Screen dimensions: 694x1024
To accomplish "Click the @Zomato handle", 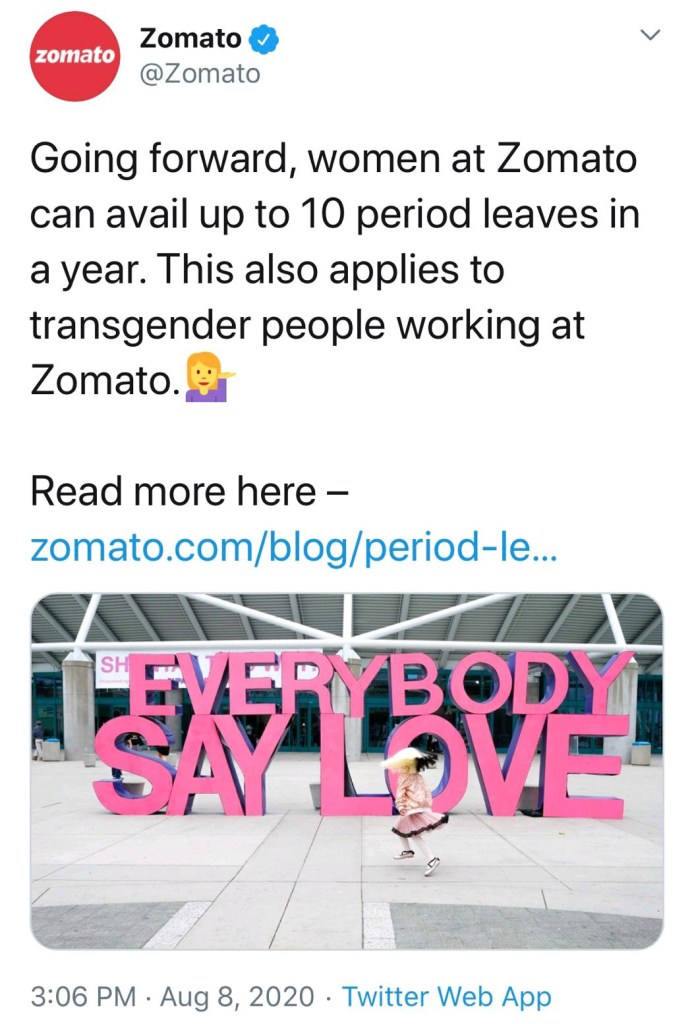I will [x=200, y=74].
